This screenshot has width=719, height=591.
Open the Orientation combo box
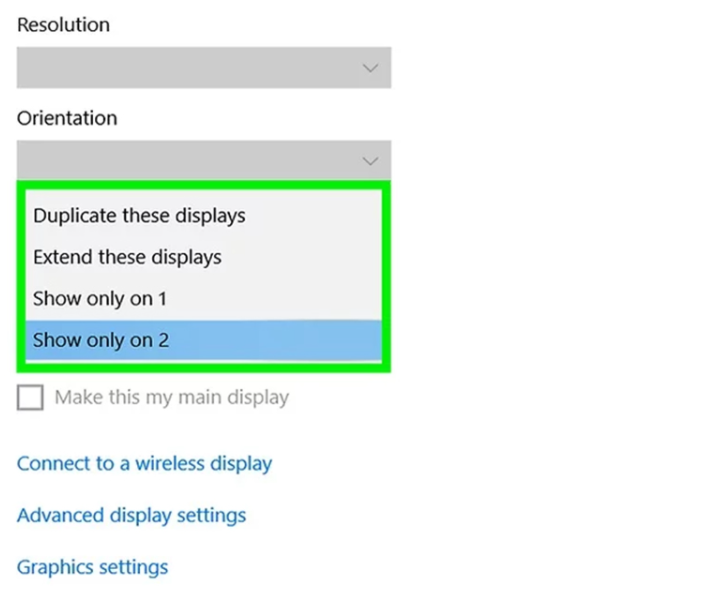[x=203, y=160]
